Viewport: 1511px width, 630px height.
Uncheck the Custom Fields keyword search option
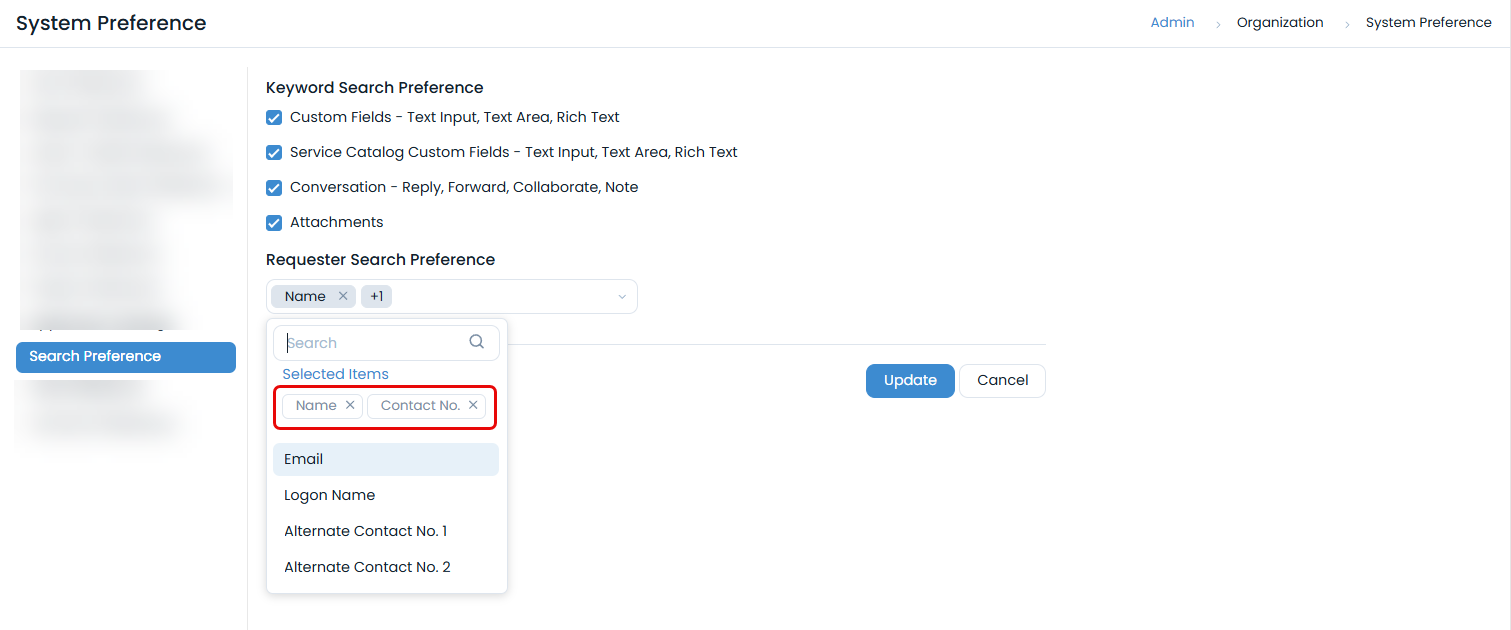tap(274, 117)
